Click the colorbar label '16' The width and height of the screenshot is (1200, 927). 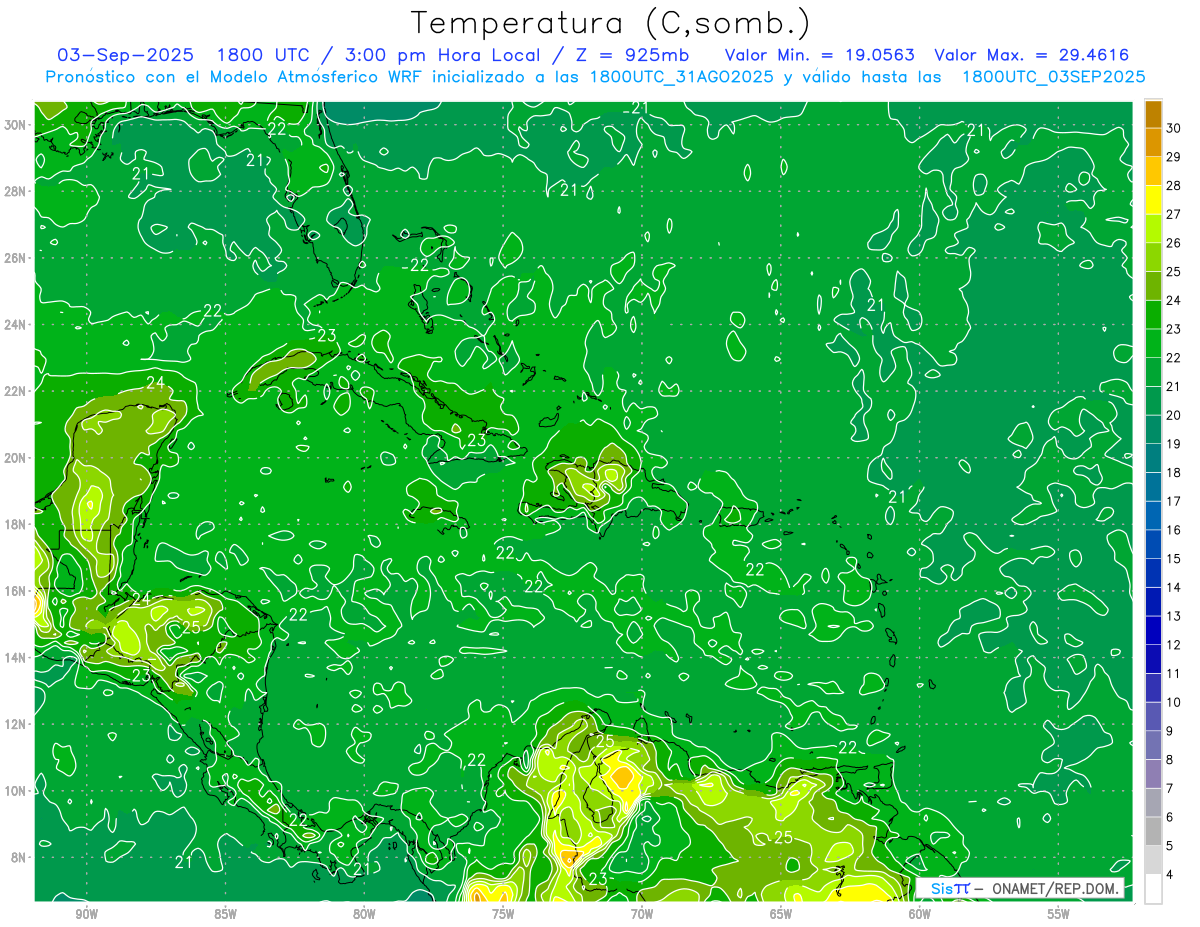[x=1174, y=530]
